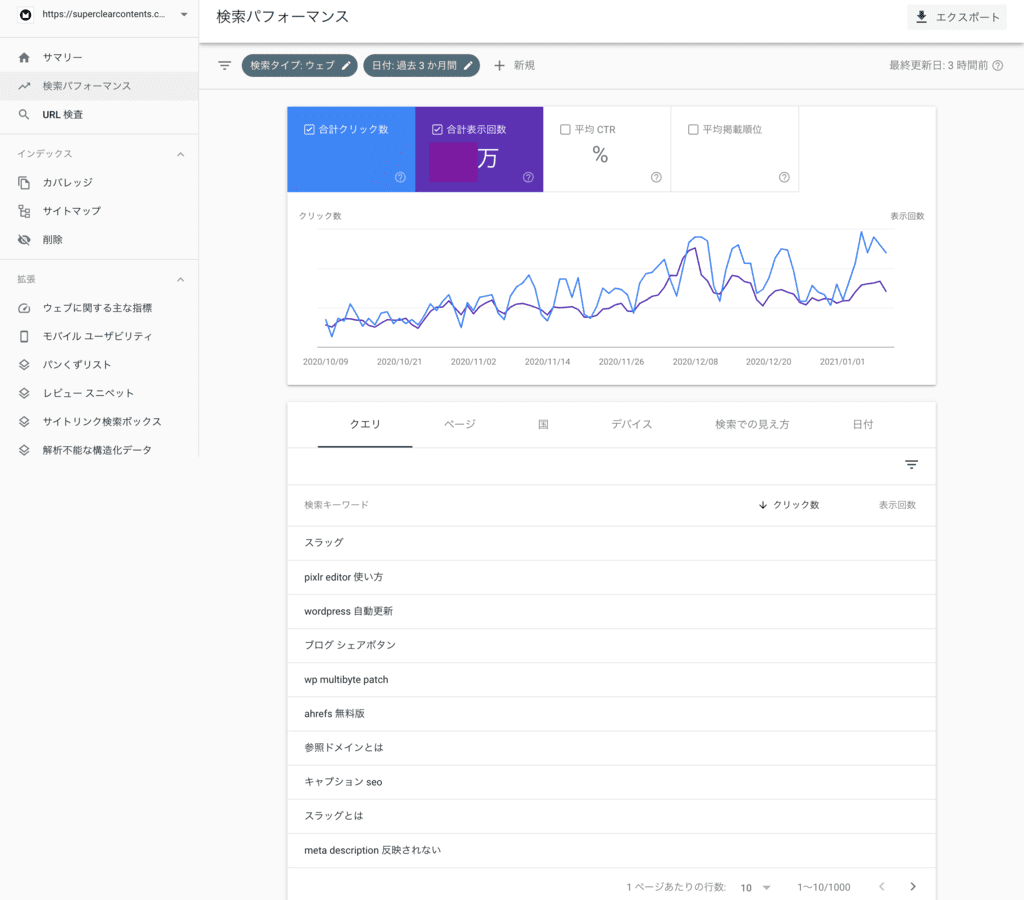Enable the 平均 CTR checkbox

(565, 130)
